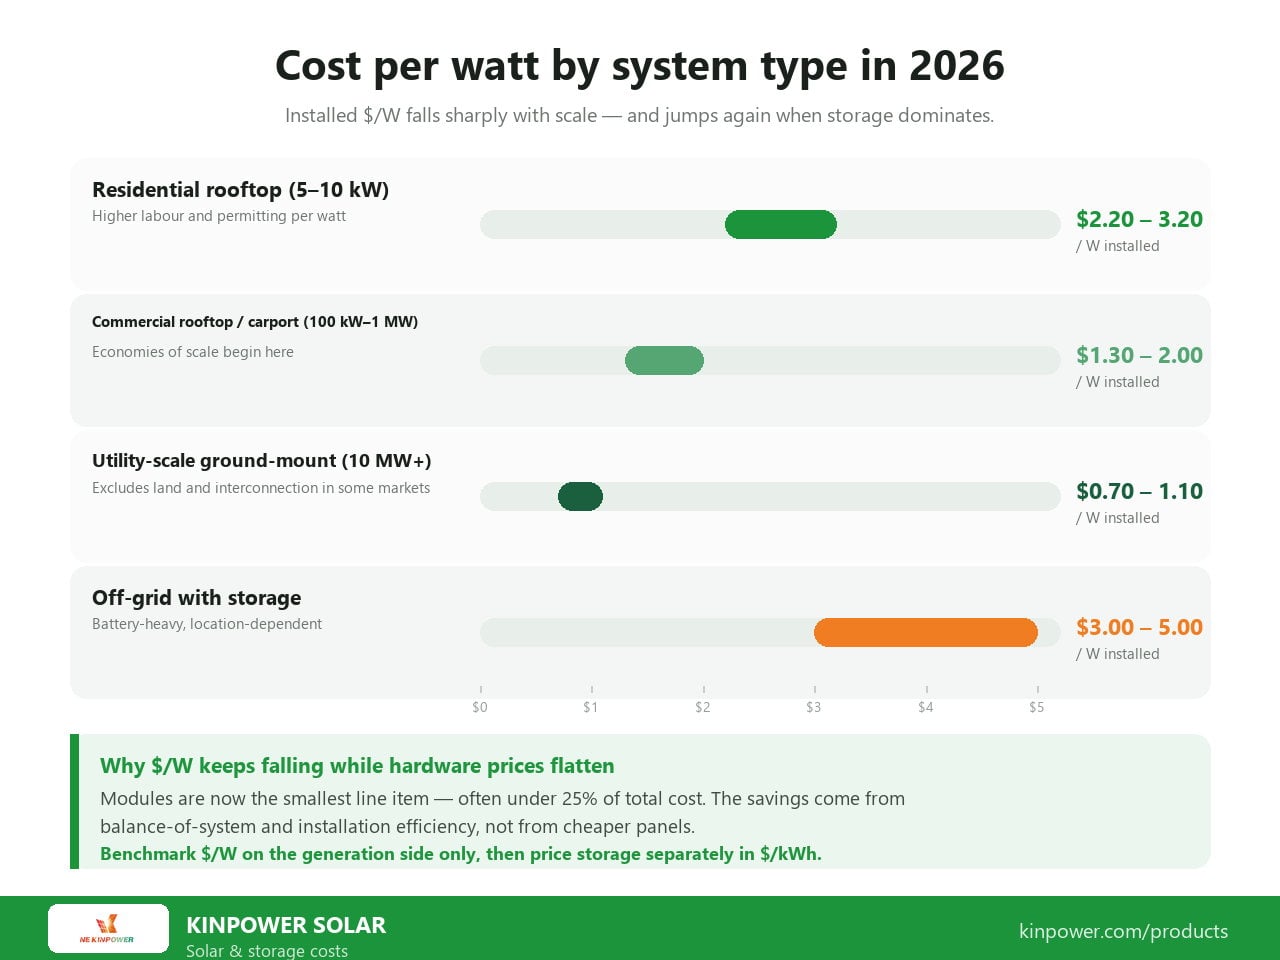
Task: Click the 'Utility-scale ground-mount (10 MW+)' heading
Action: tap(262, 461)
